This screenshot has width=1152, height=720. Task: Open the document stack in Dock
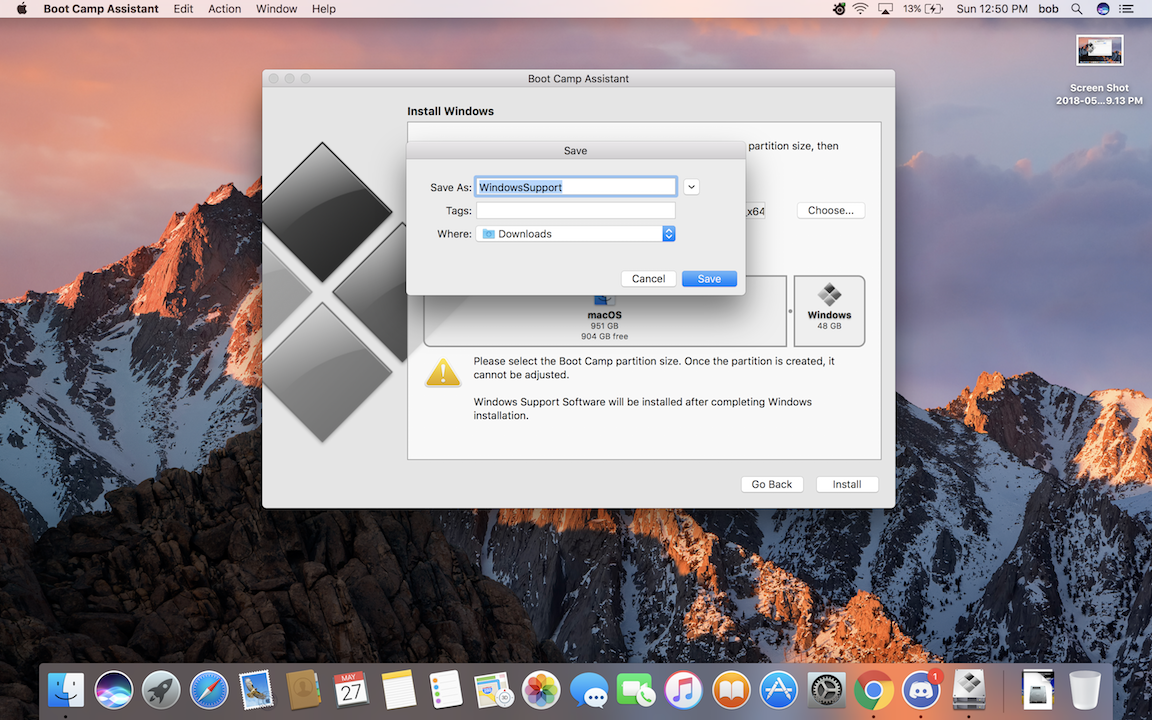pyautogui.click(x=1037, y=691)
